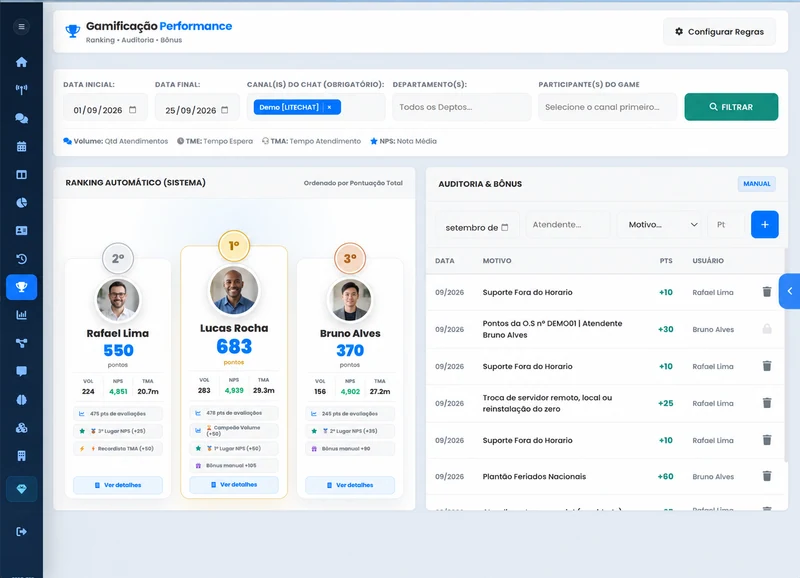Click the 1º place medal badge
This screenshot has height=578, width=800.
(x=234, y=246)
